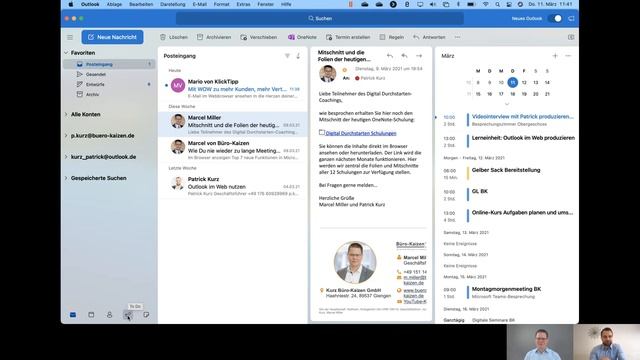Add new event with plus icon
This screenshot has width=640, height=360.
pos(555,56)
